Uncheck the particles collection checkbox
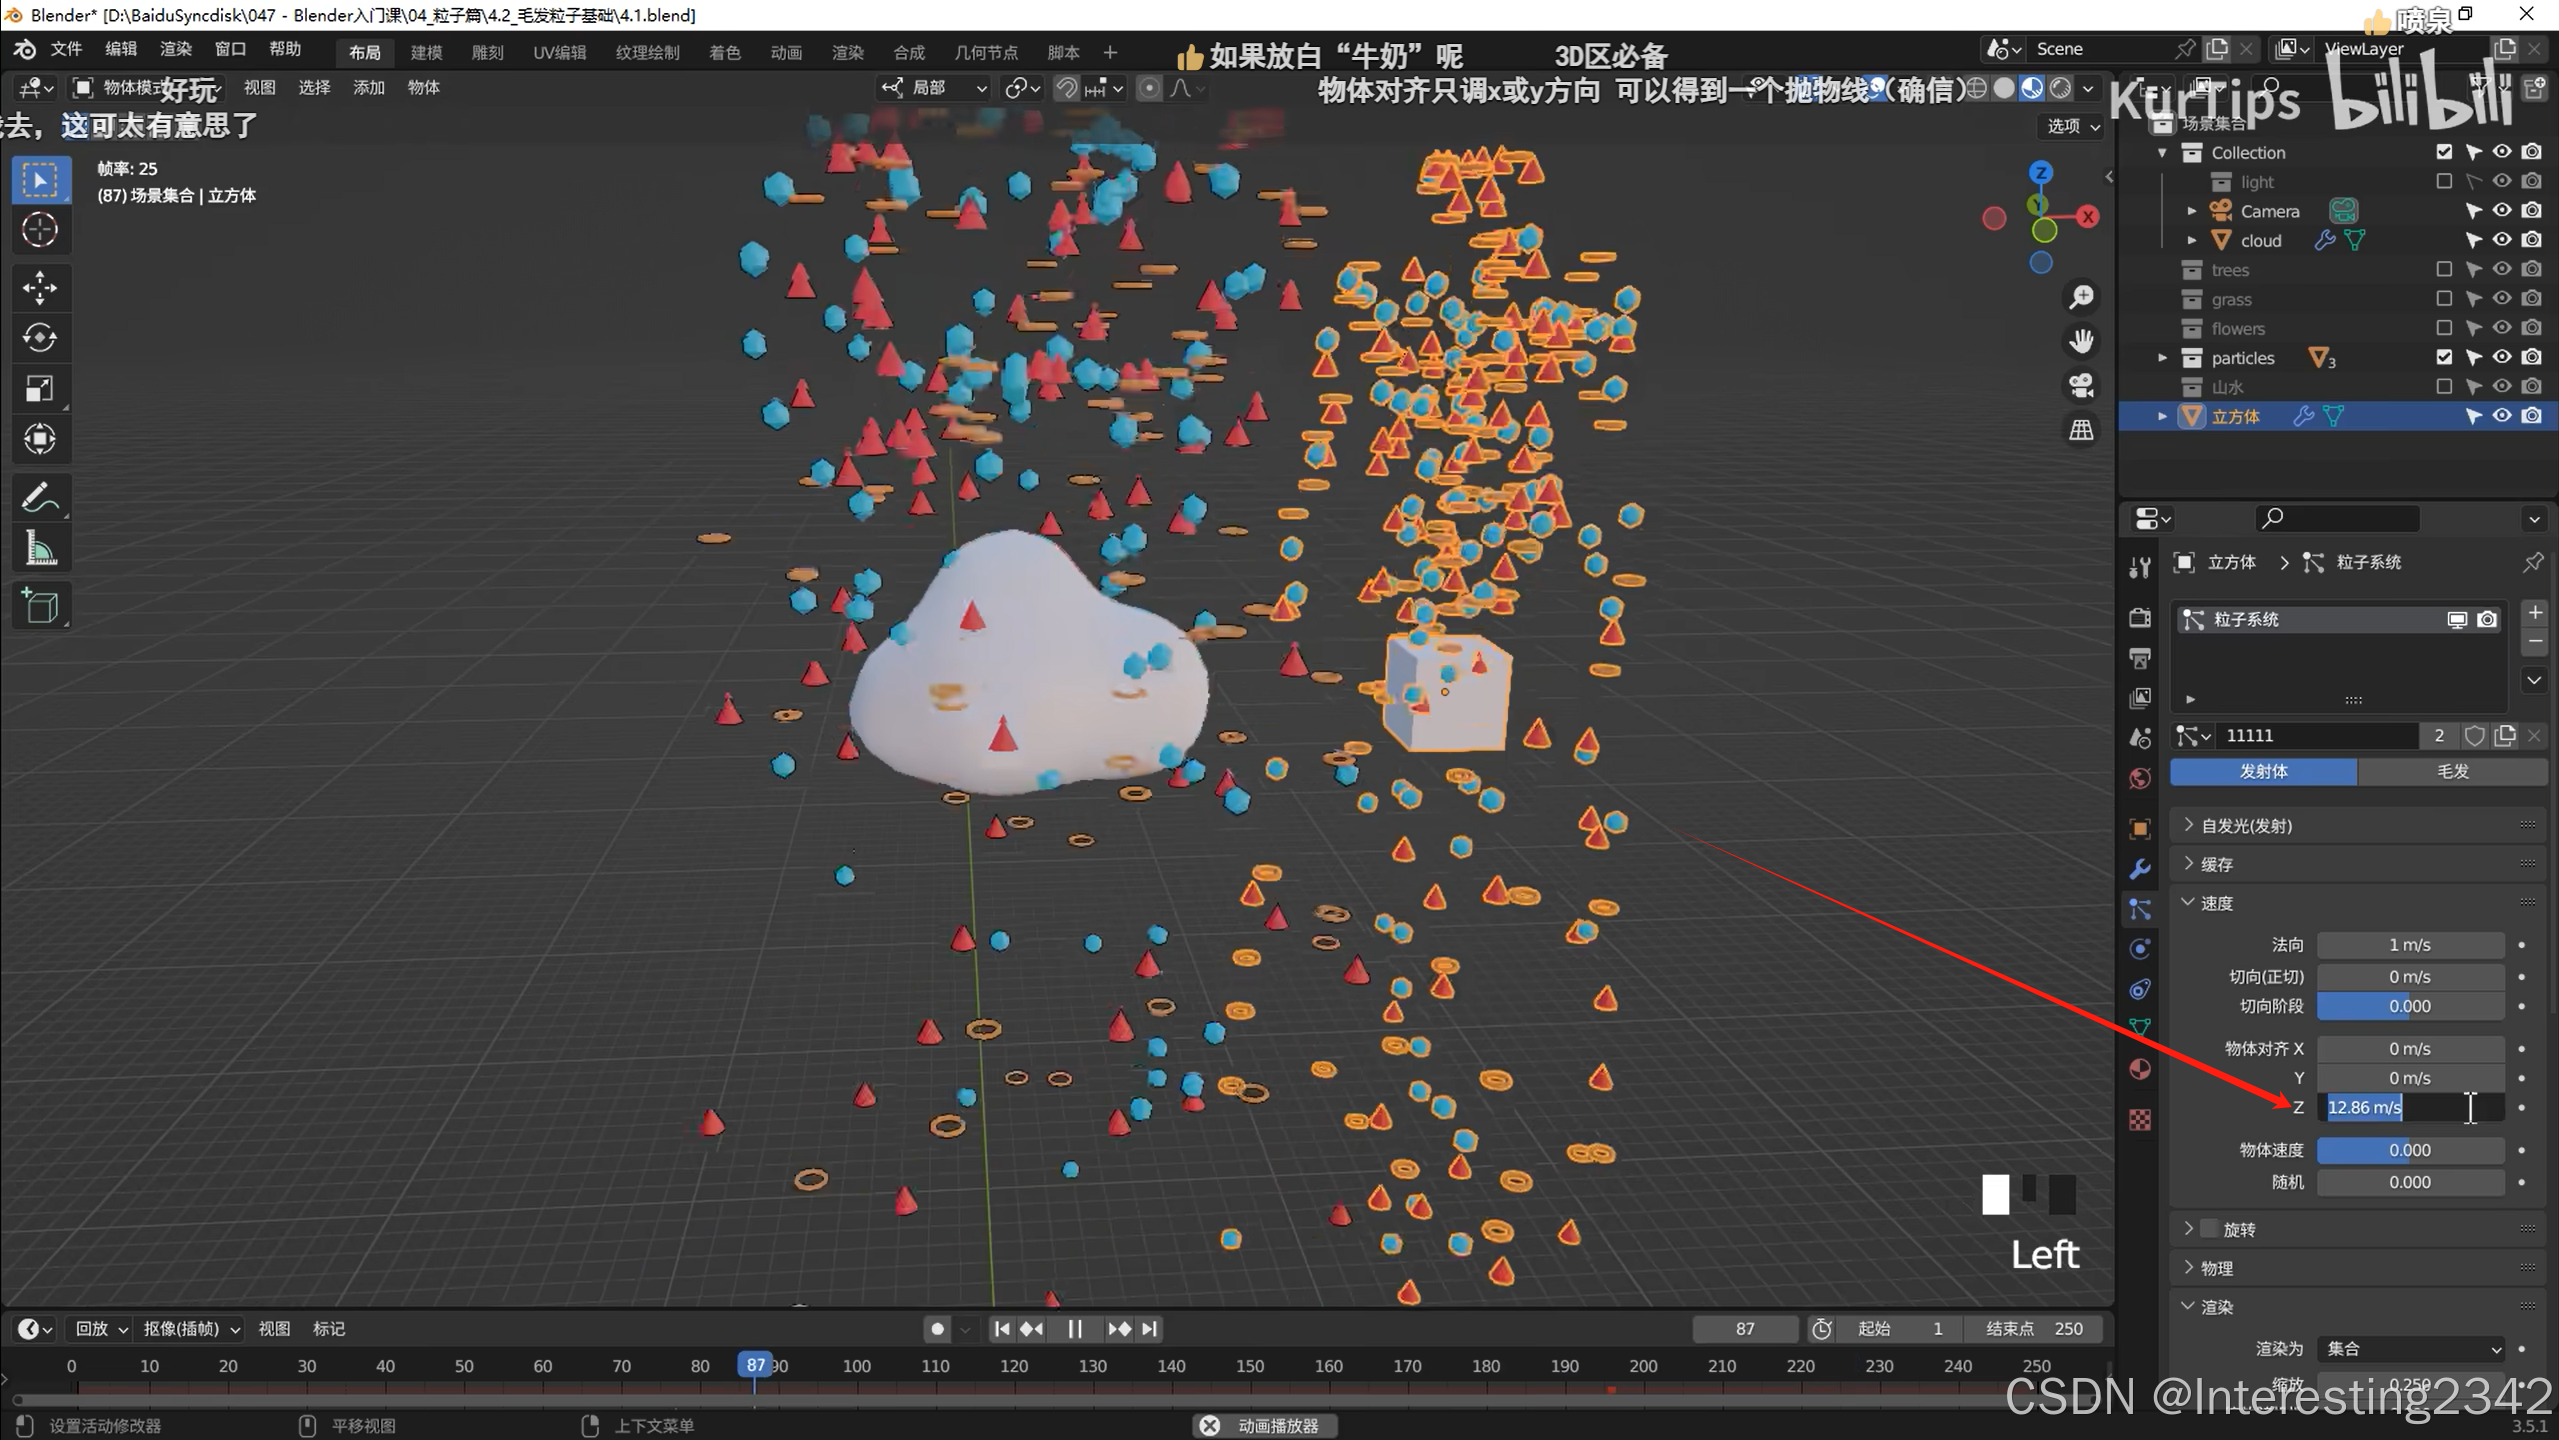The height and width of the screenshot is (1440, 2559). 2443,357
